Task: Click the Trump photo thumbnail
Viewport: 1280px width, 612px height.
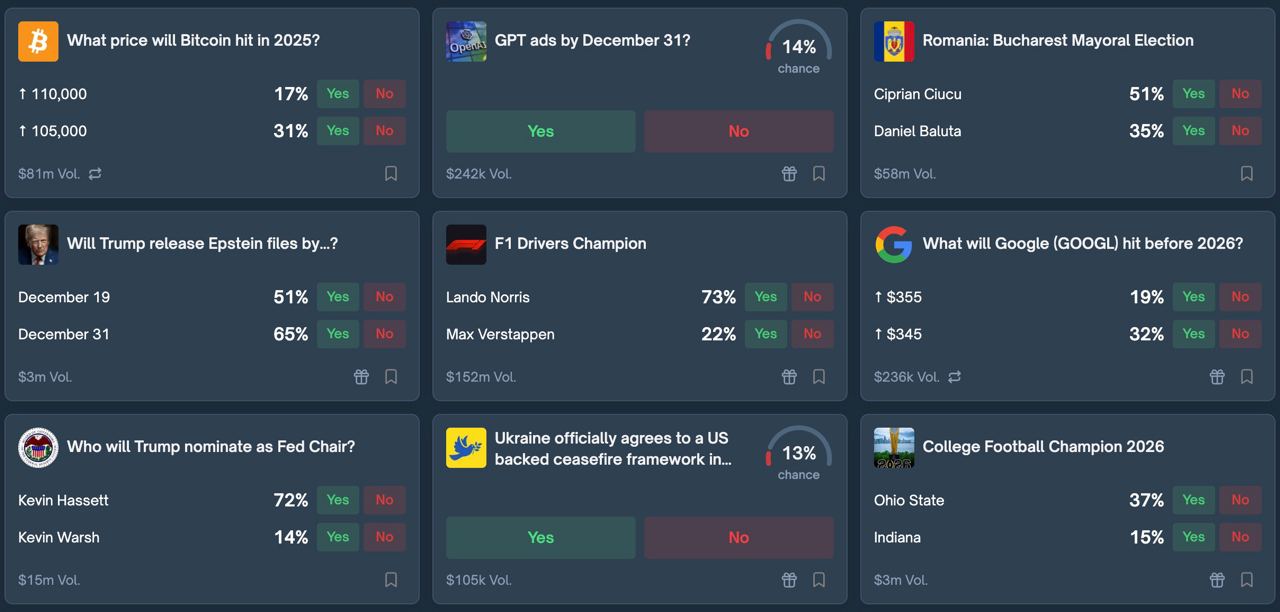Action: (38, 245)
